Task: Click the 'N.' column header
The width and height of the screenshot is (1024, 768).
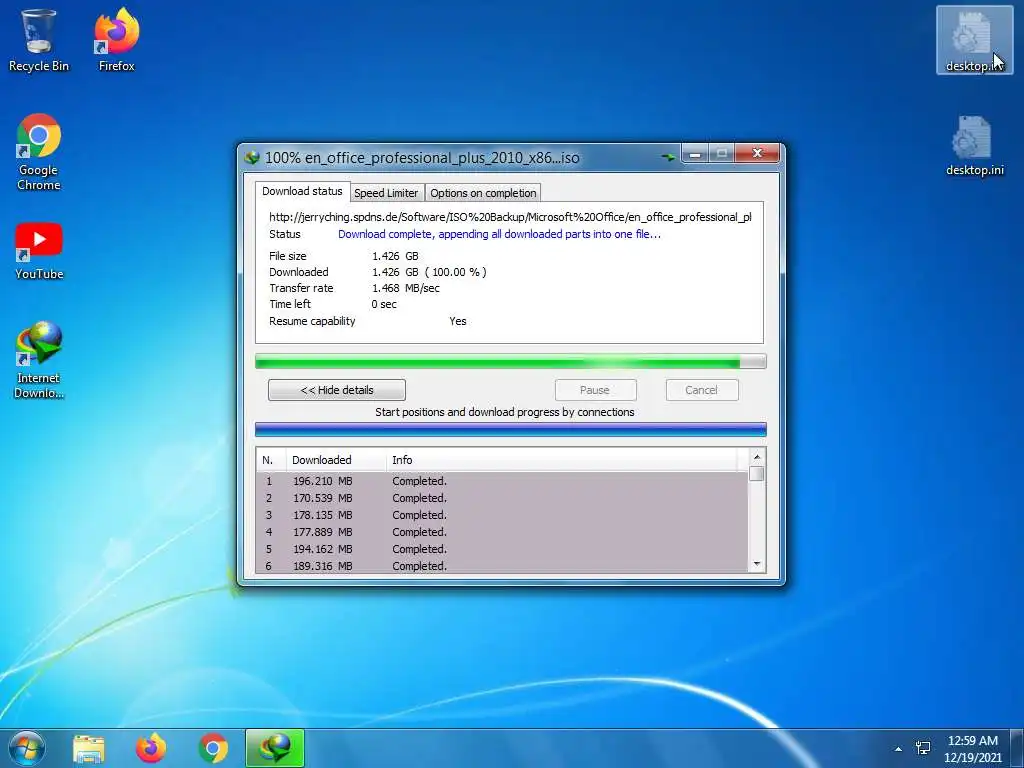Action: [x=271, y=460]
